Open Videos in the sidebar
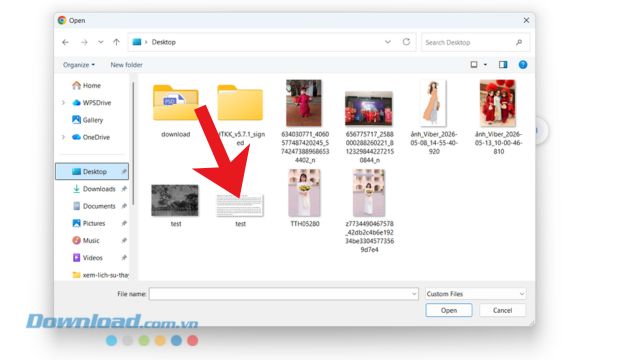This screenshot has width=640, height=360. pyautogui.click(x=87, y=258)
